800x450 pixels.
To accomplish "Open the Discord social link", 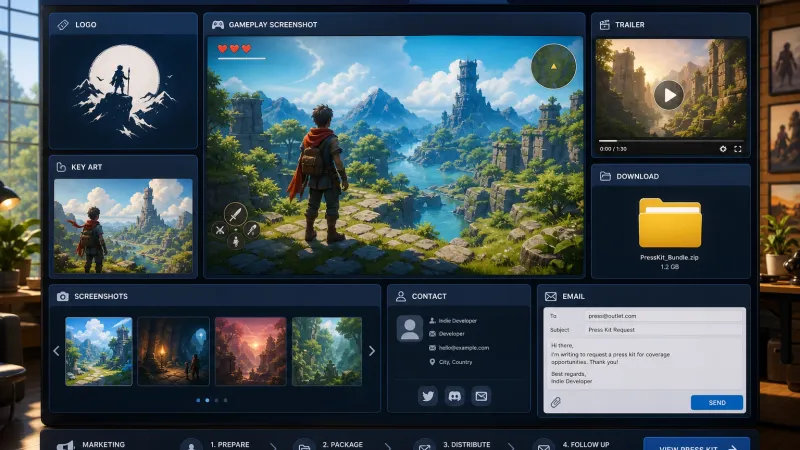I will coord(454,396).
